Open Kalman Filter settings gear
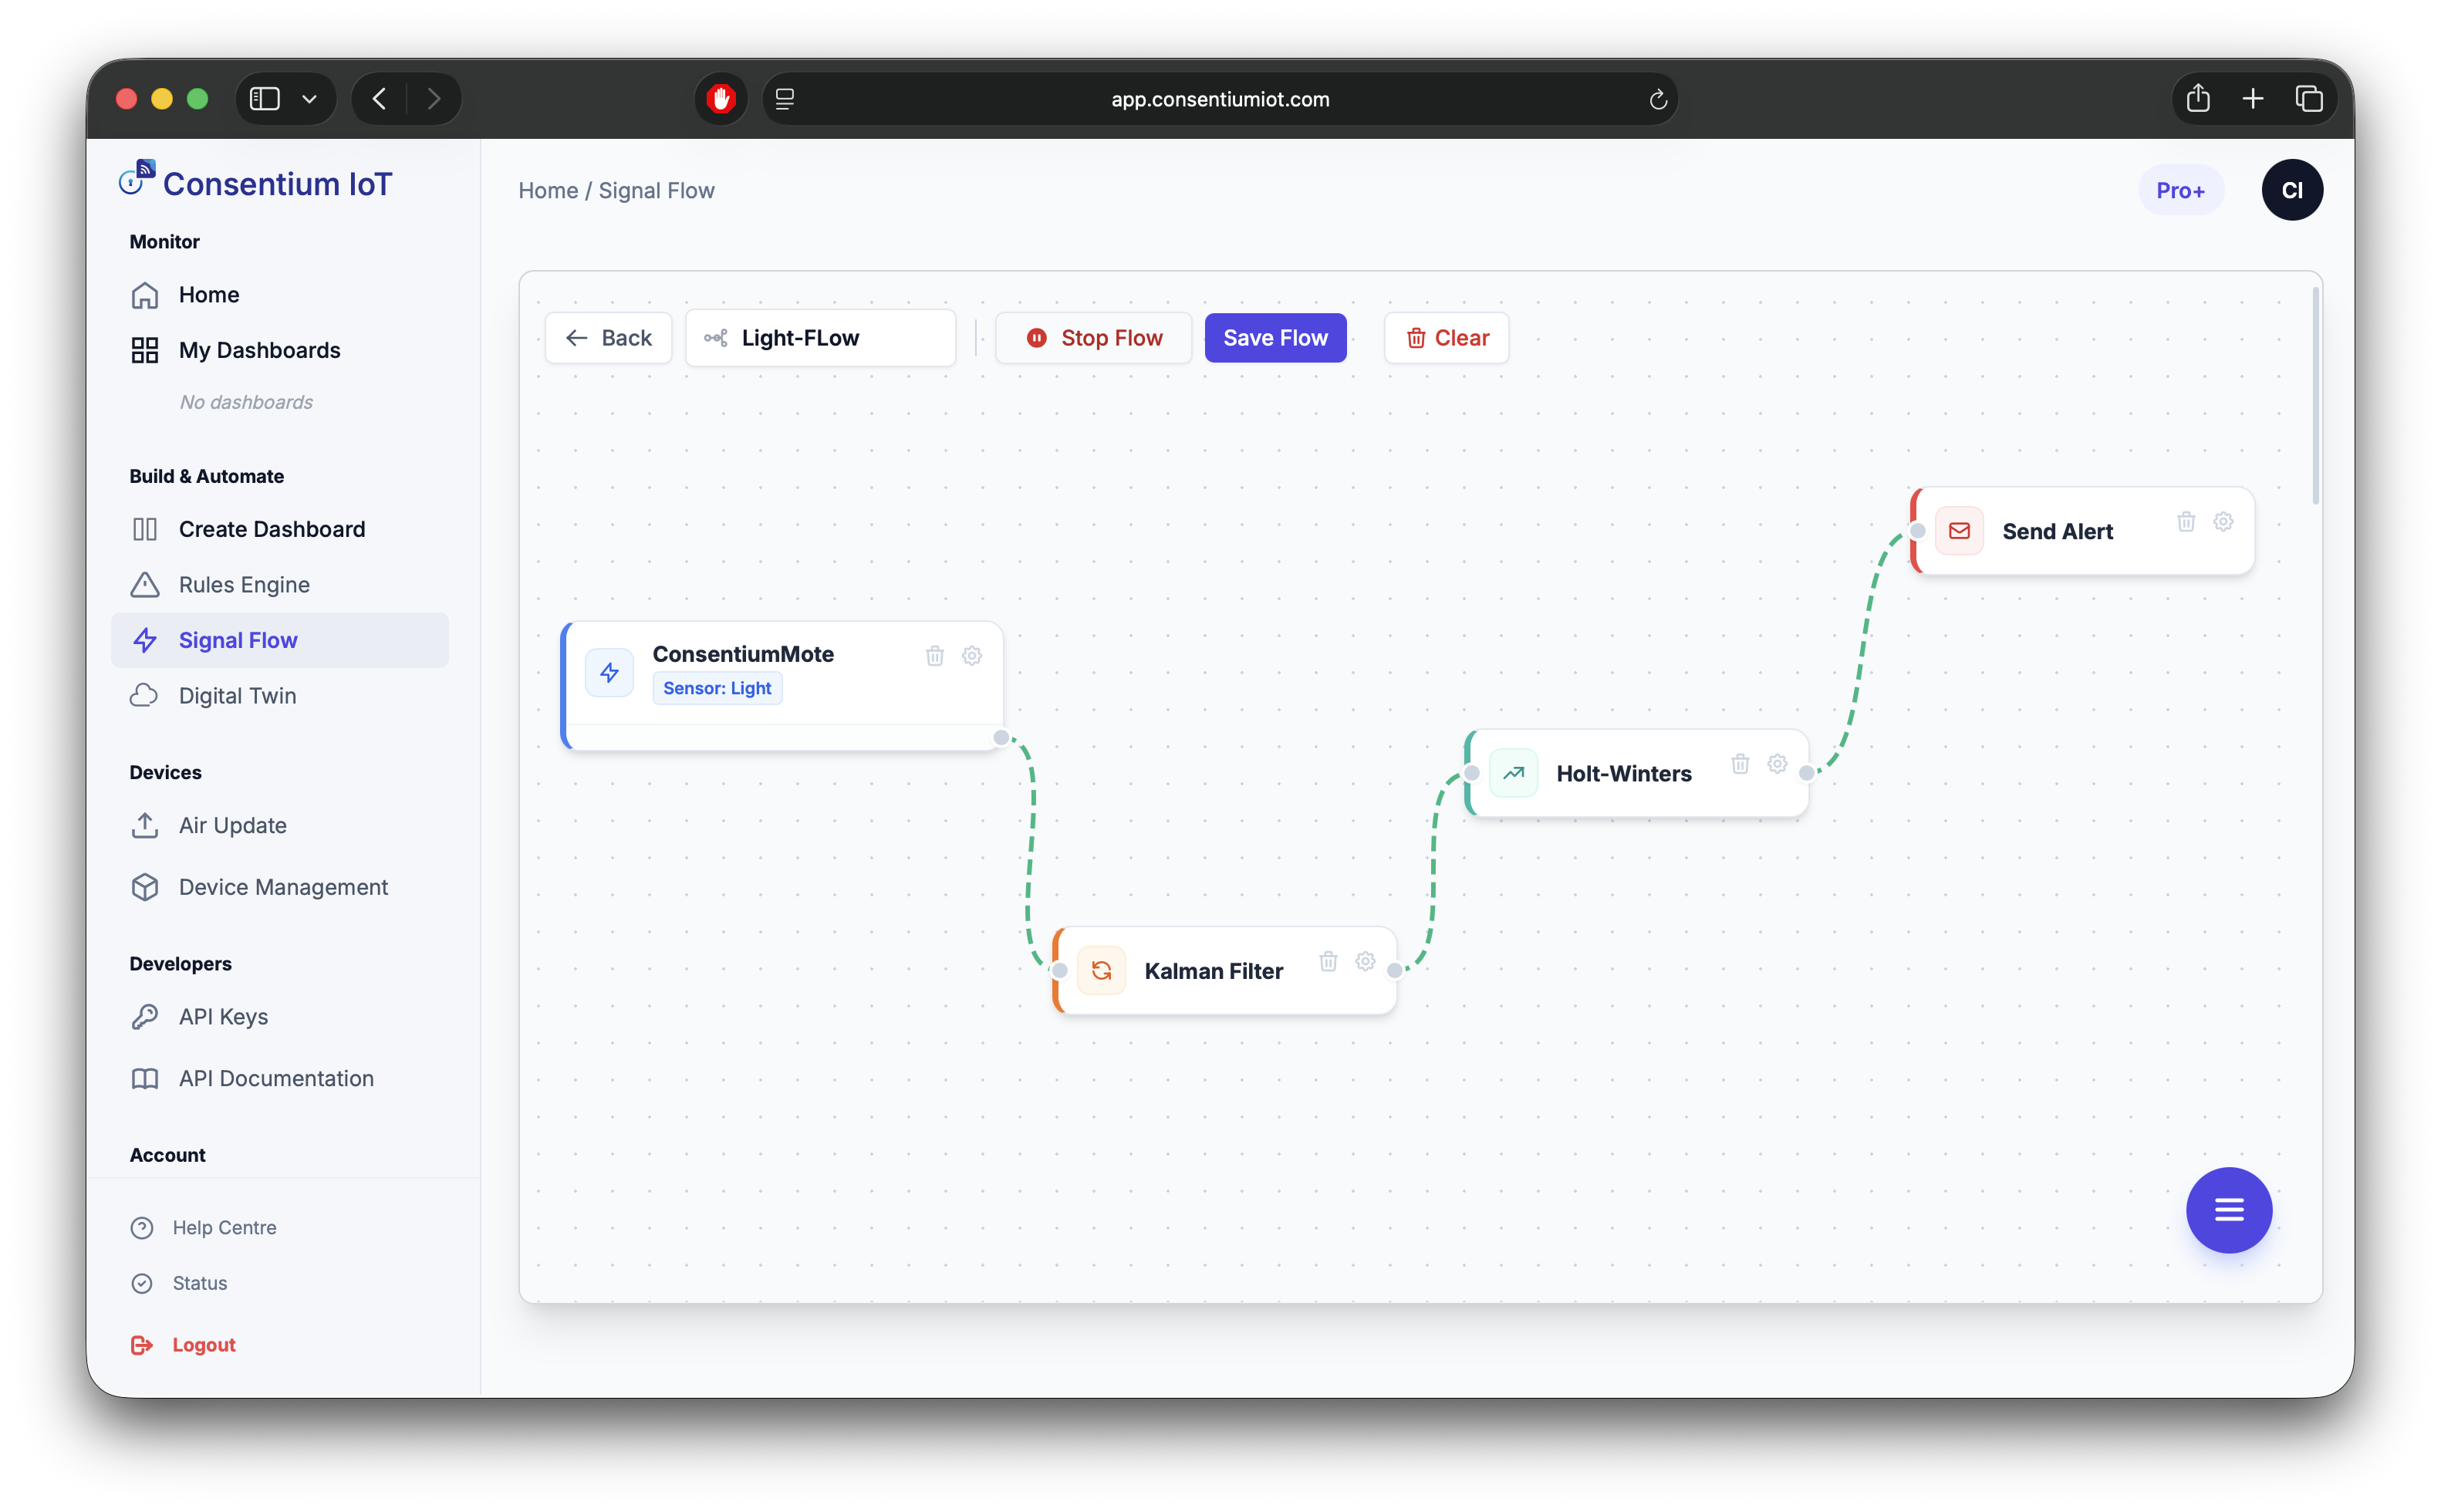2441x1512 pixels. coord(1365,961)
